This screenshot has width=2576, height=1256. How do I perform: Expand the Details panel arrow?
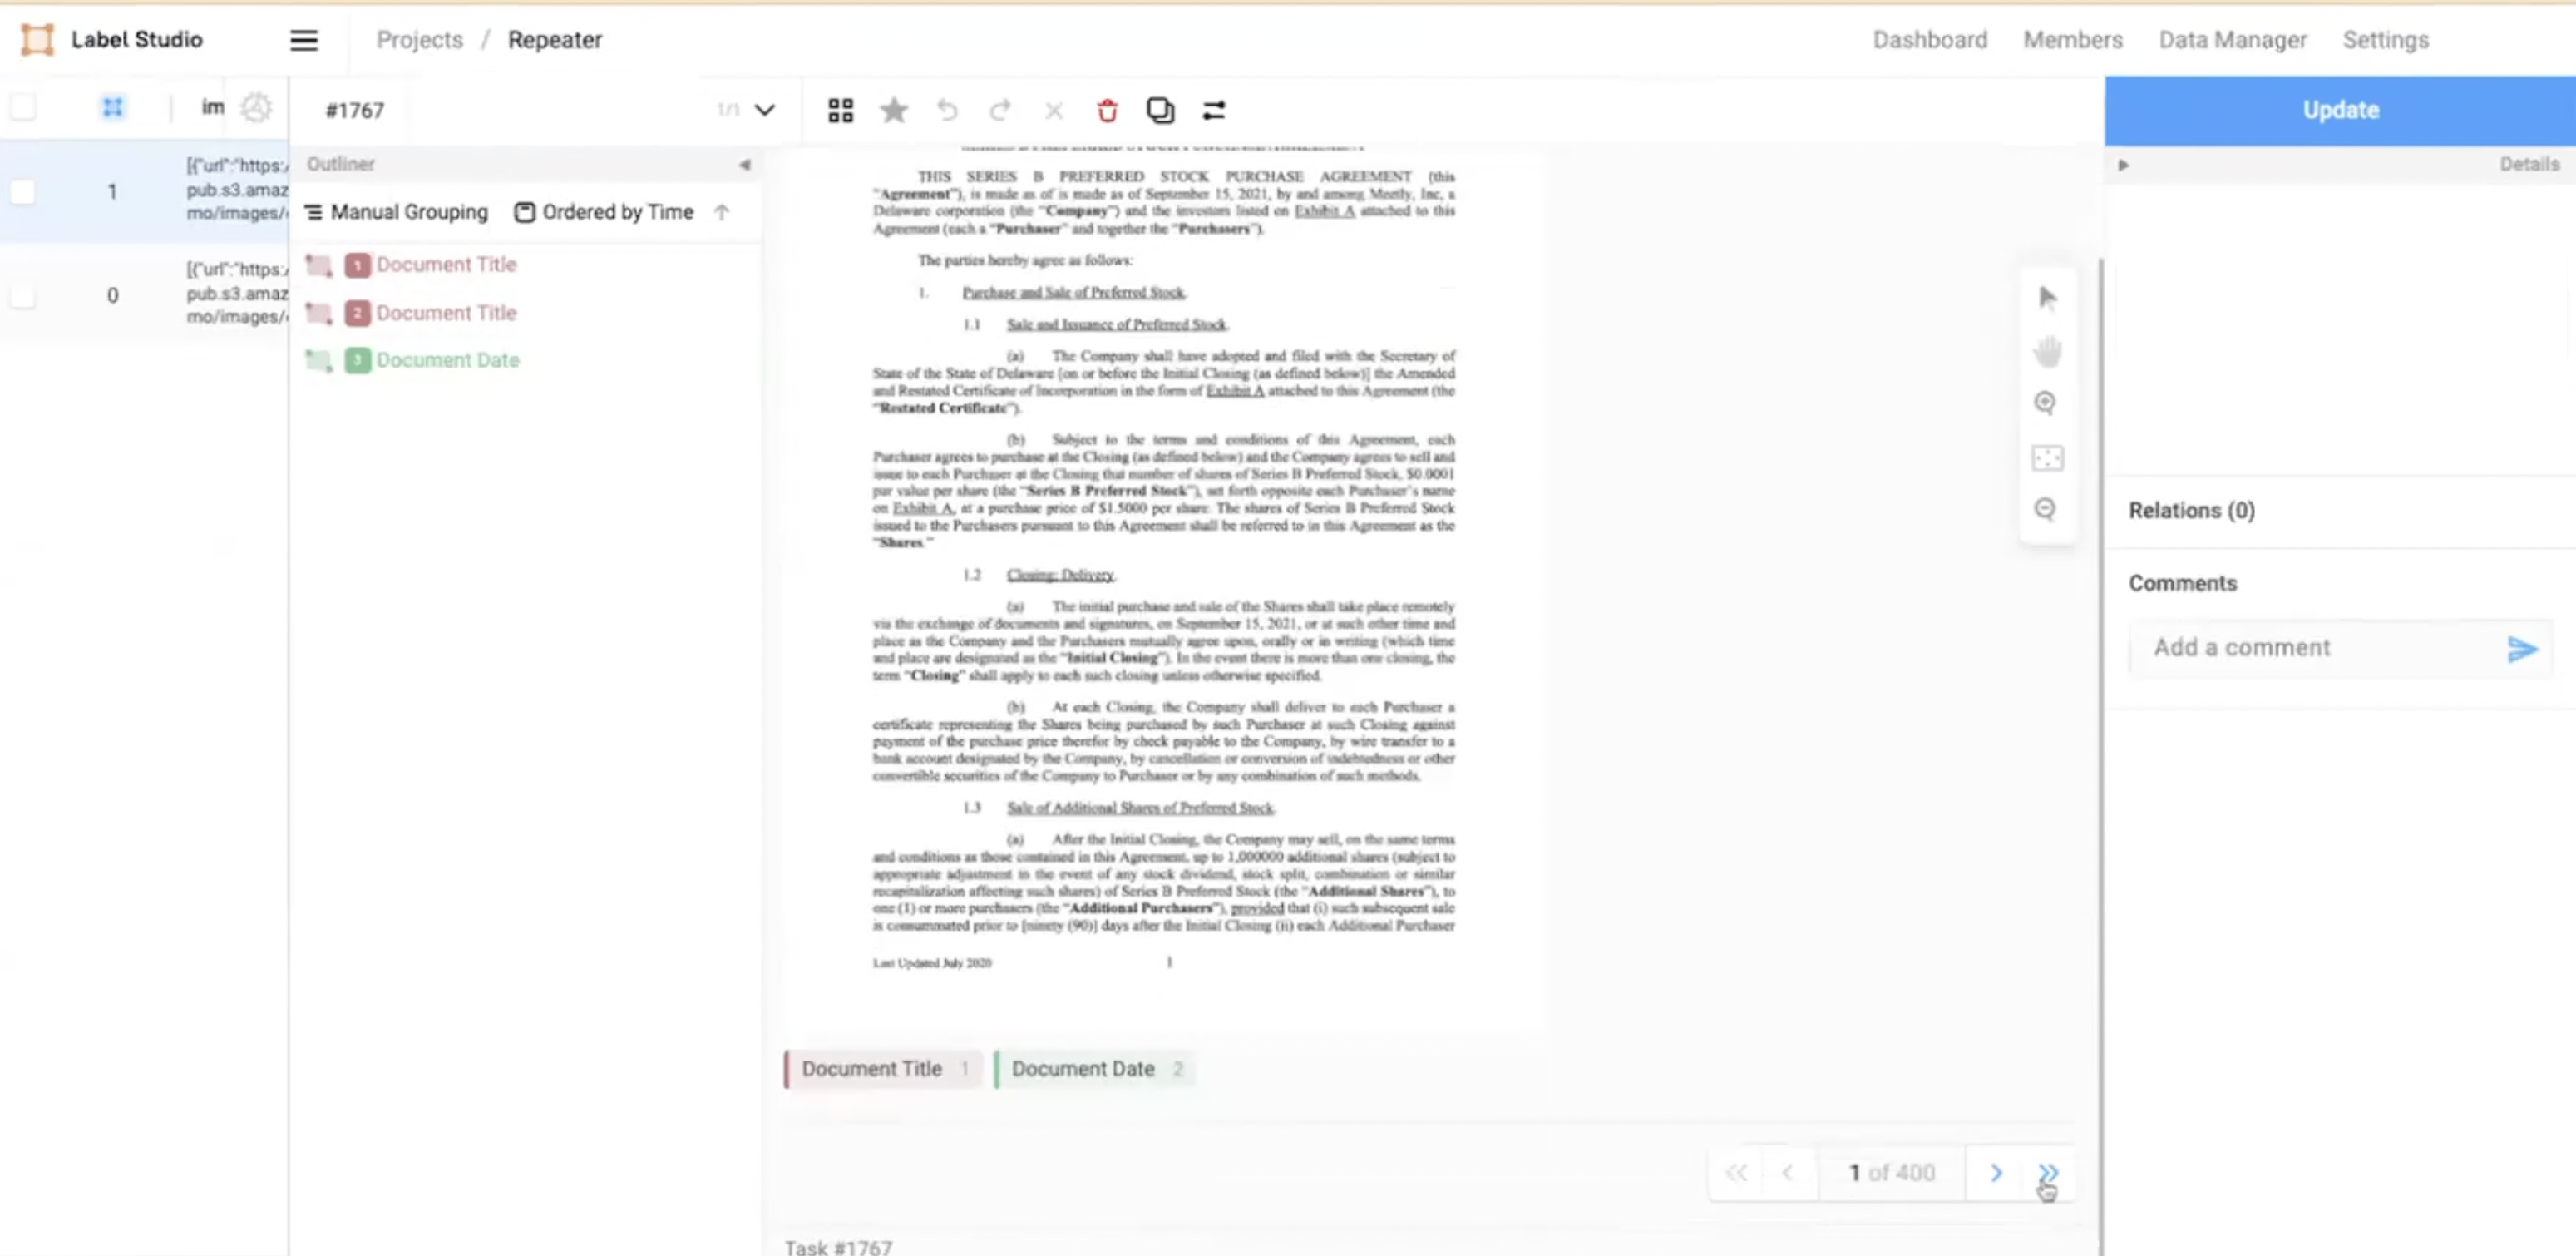click(2123, 164)
